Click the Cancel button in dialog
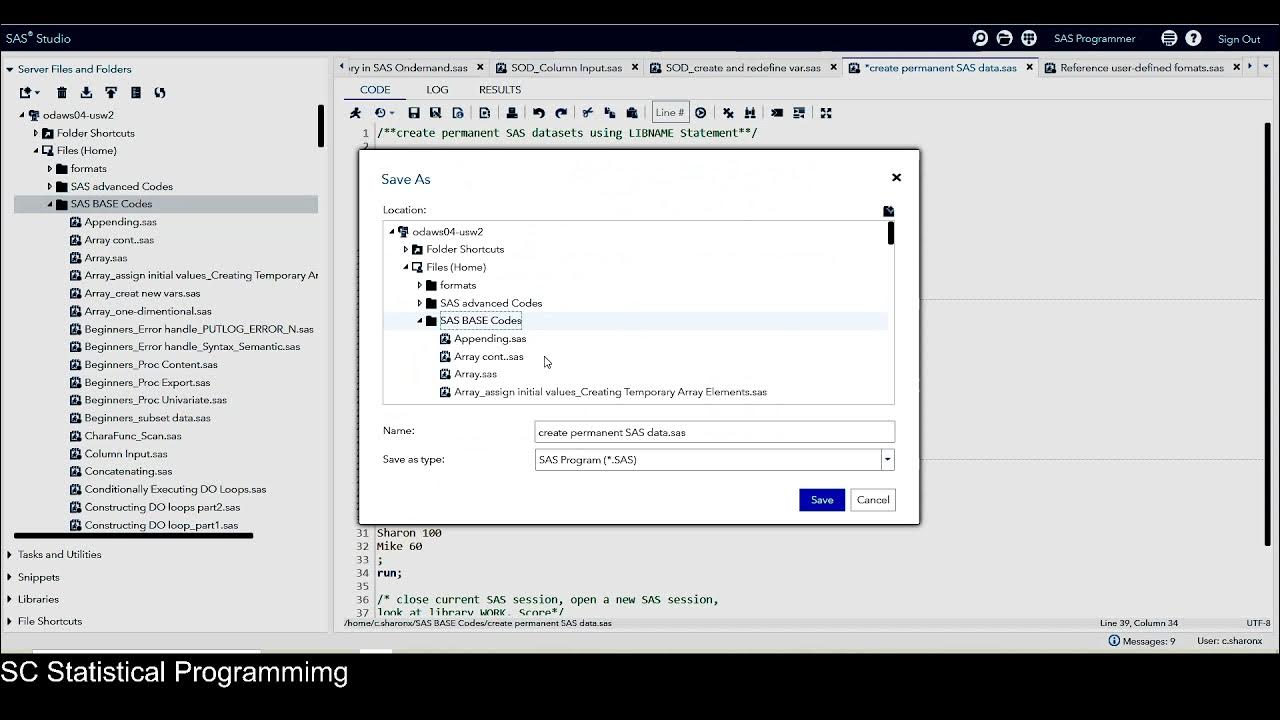Image resolution: width=1280 pixels, height=720 pixels. tap(873, 500)
